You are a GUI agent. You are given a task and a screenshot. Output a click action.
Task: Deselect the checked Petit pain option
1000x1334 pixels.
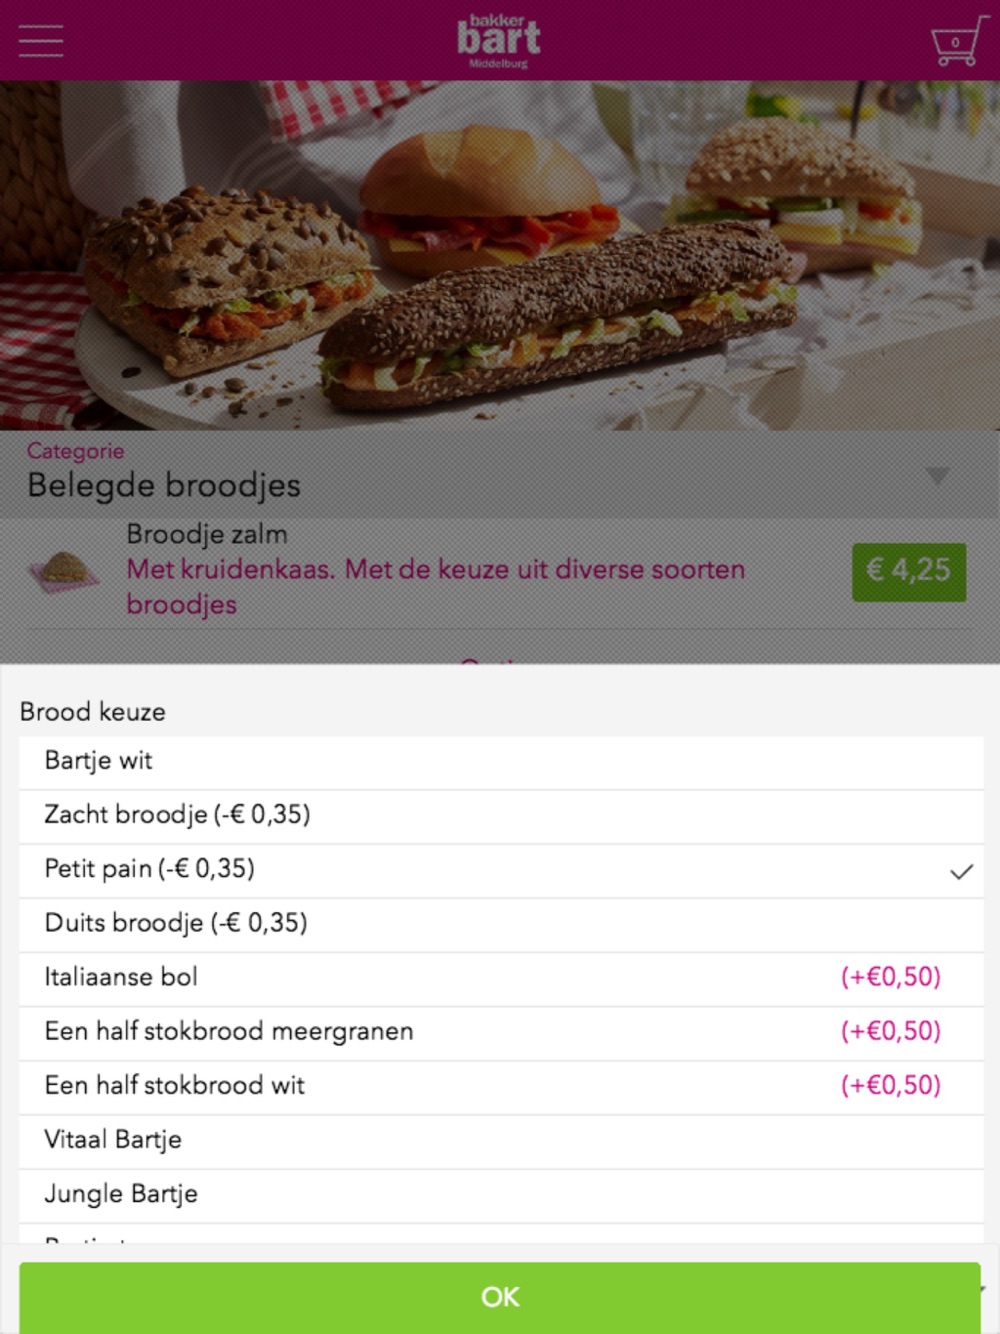pos(501,869)
